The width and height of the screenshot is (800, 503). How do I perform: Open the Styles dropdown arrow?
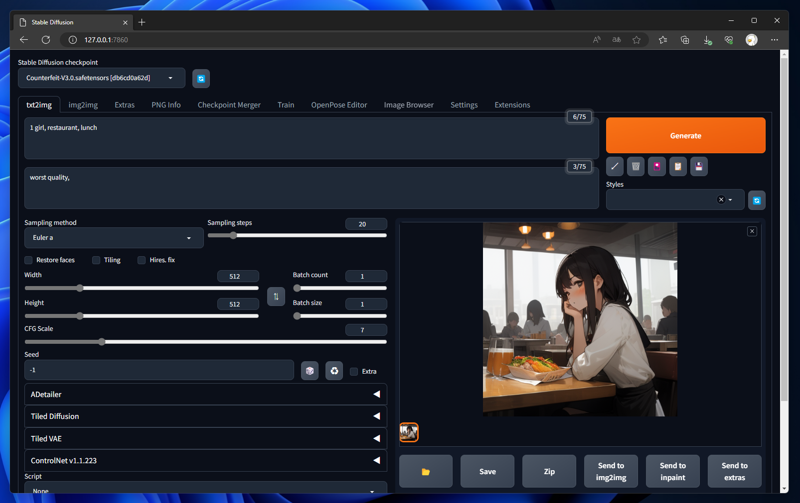[730, 199]
